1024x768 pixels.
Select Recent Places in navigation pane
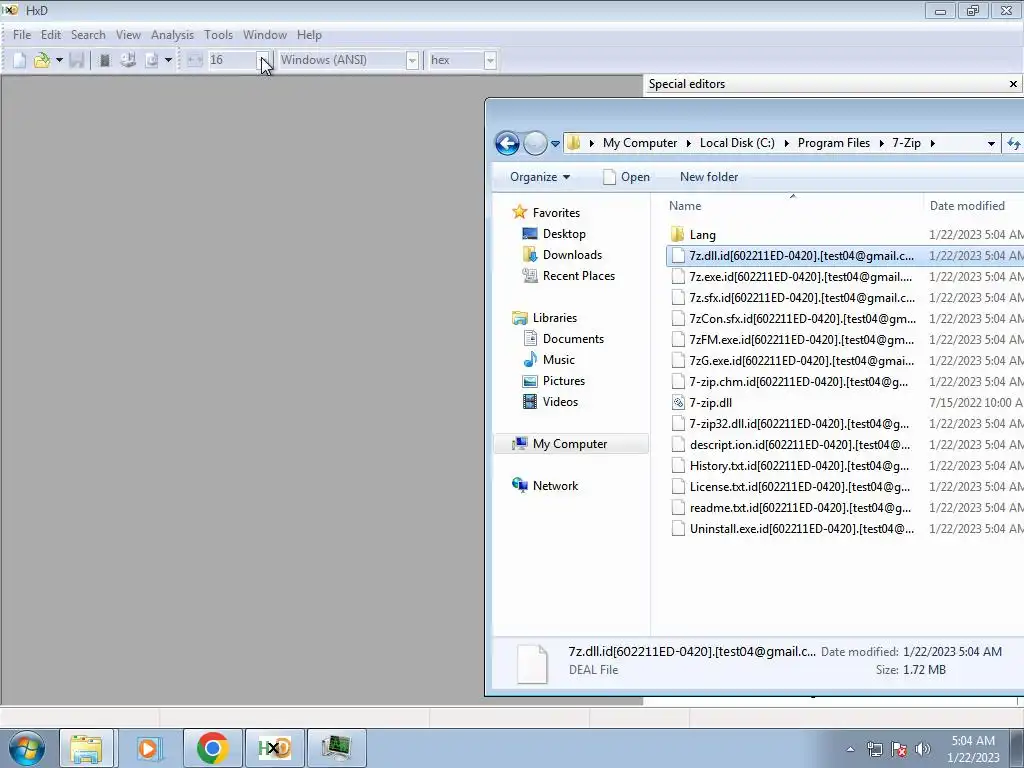tap(579, 276)
